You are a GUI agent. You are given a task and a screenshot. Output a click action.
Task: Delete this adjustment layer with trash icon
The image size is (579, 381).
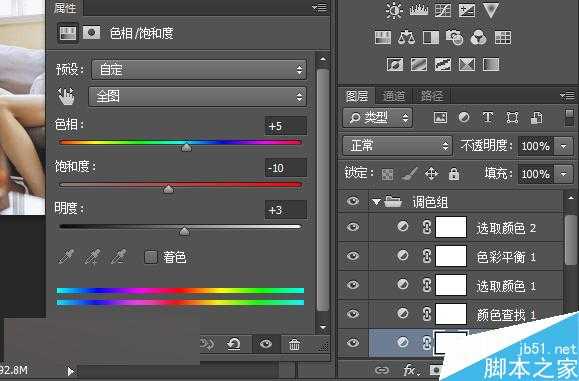coord(294,344)
